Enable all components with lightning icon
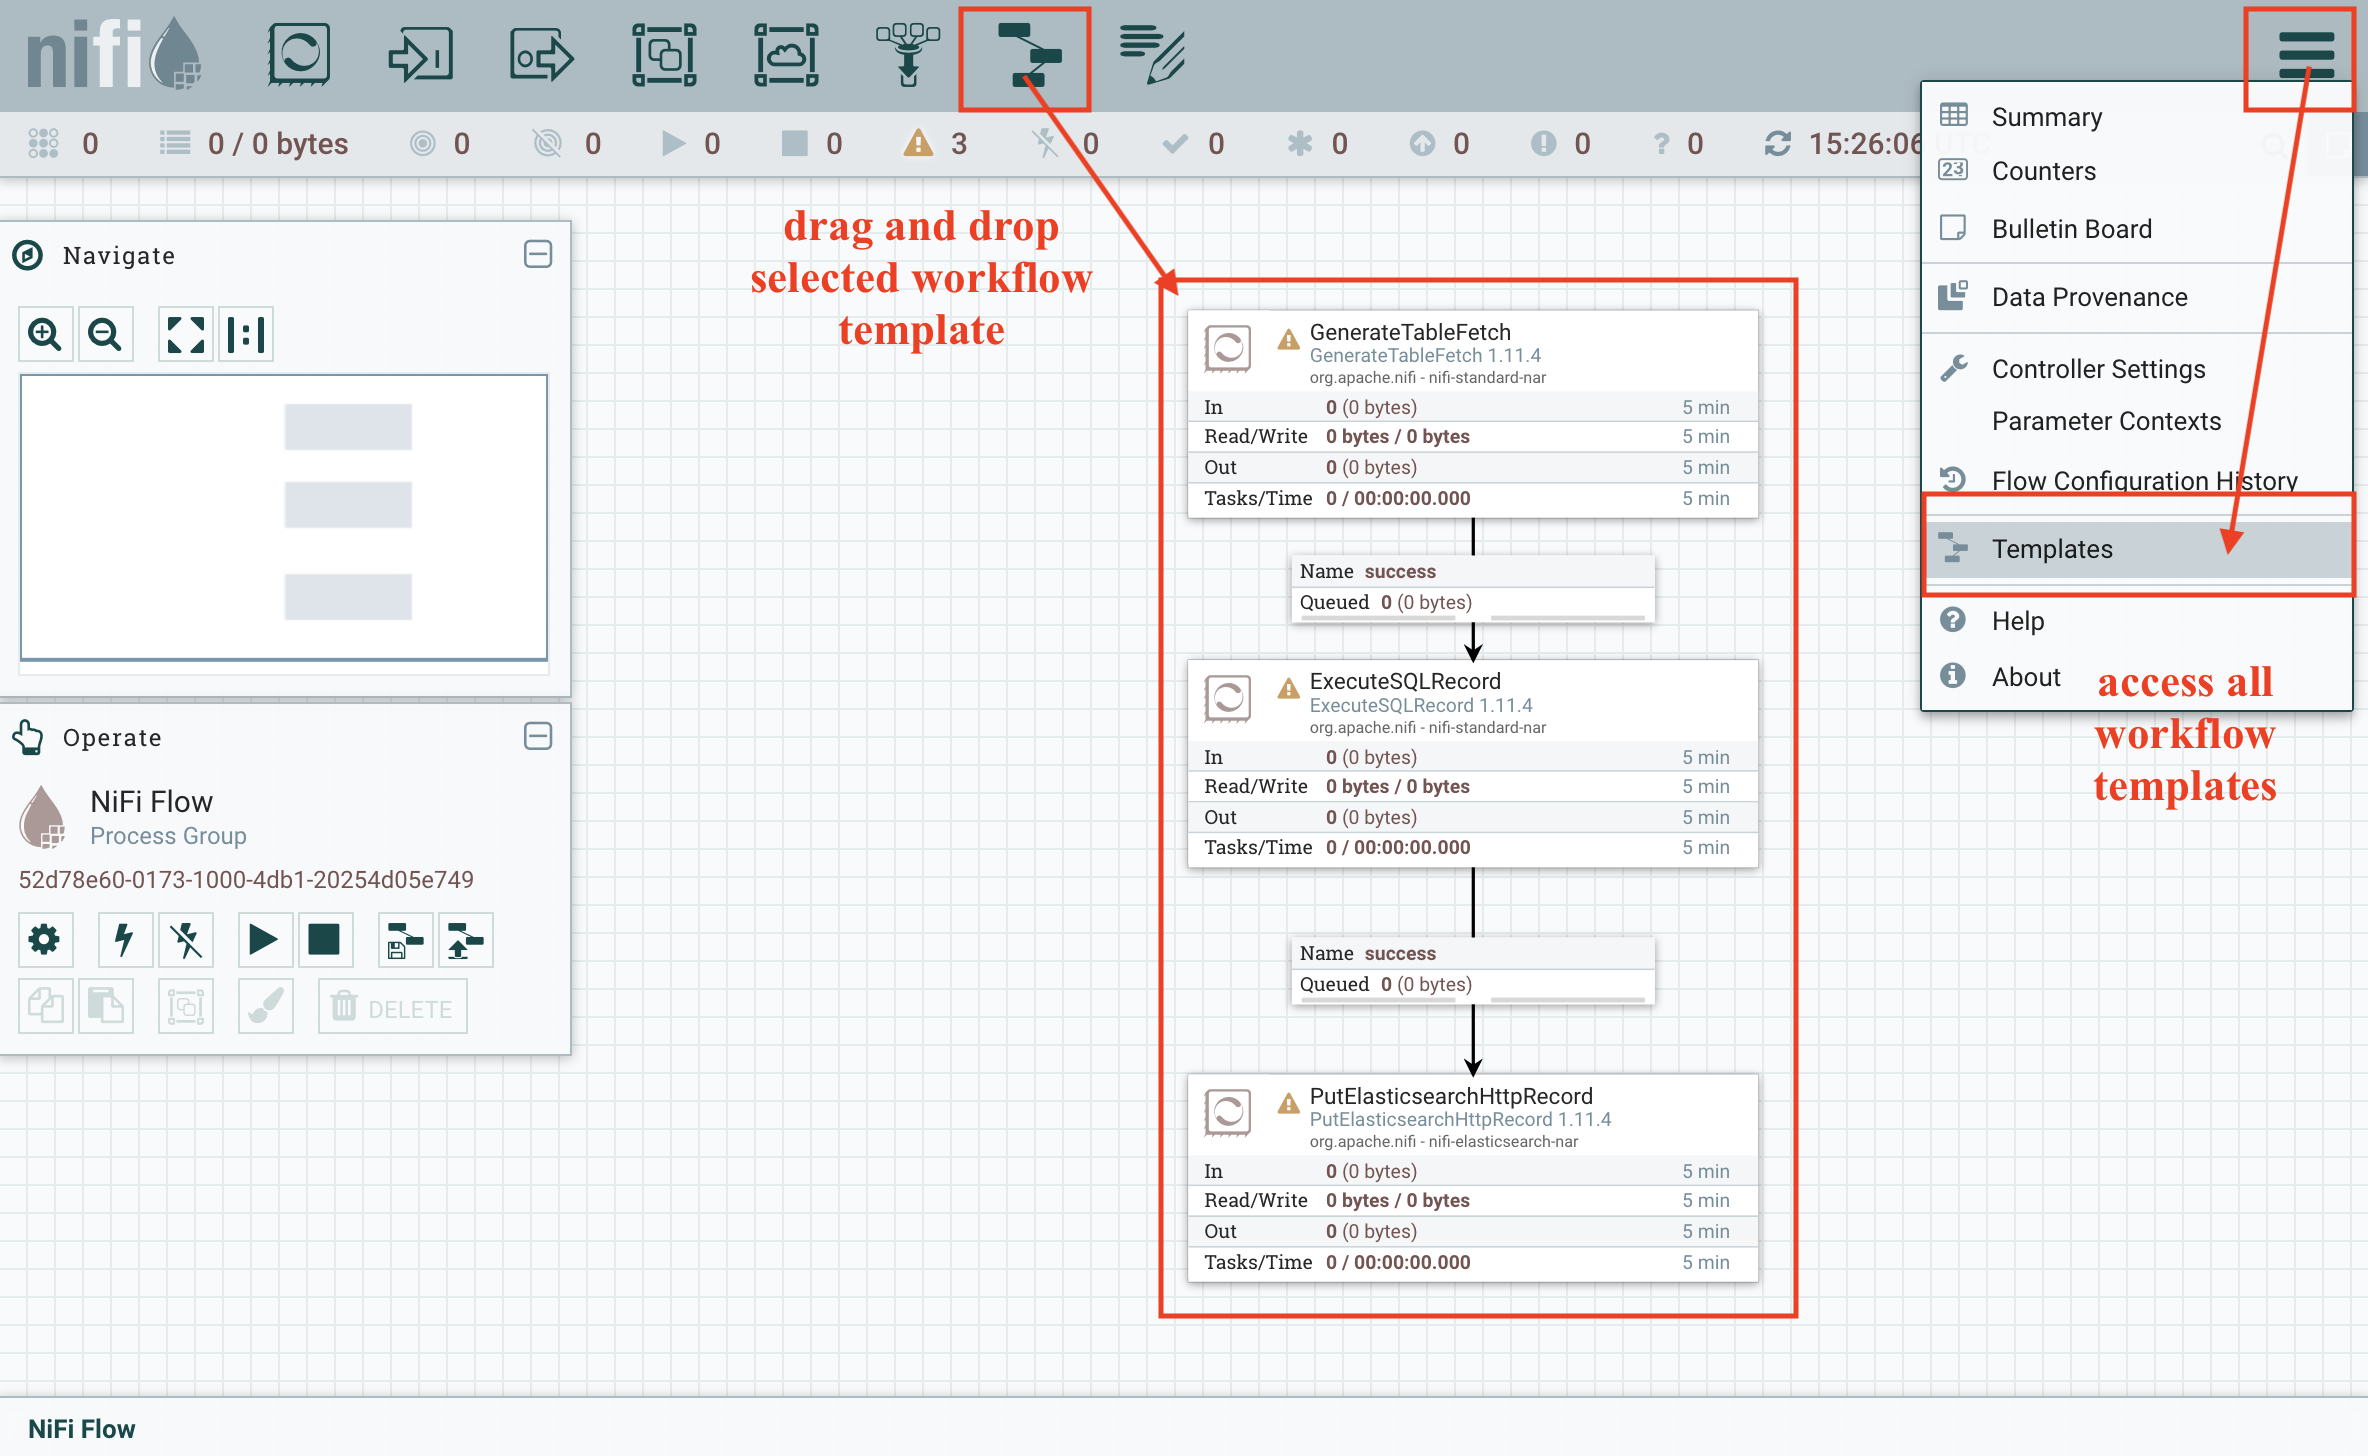This screenshot has width=2368, height=1456. point(125,940)
